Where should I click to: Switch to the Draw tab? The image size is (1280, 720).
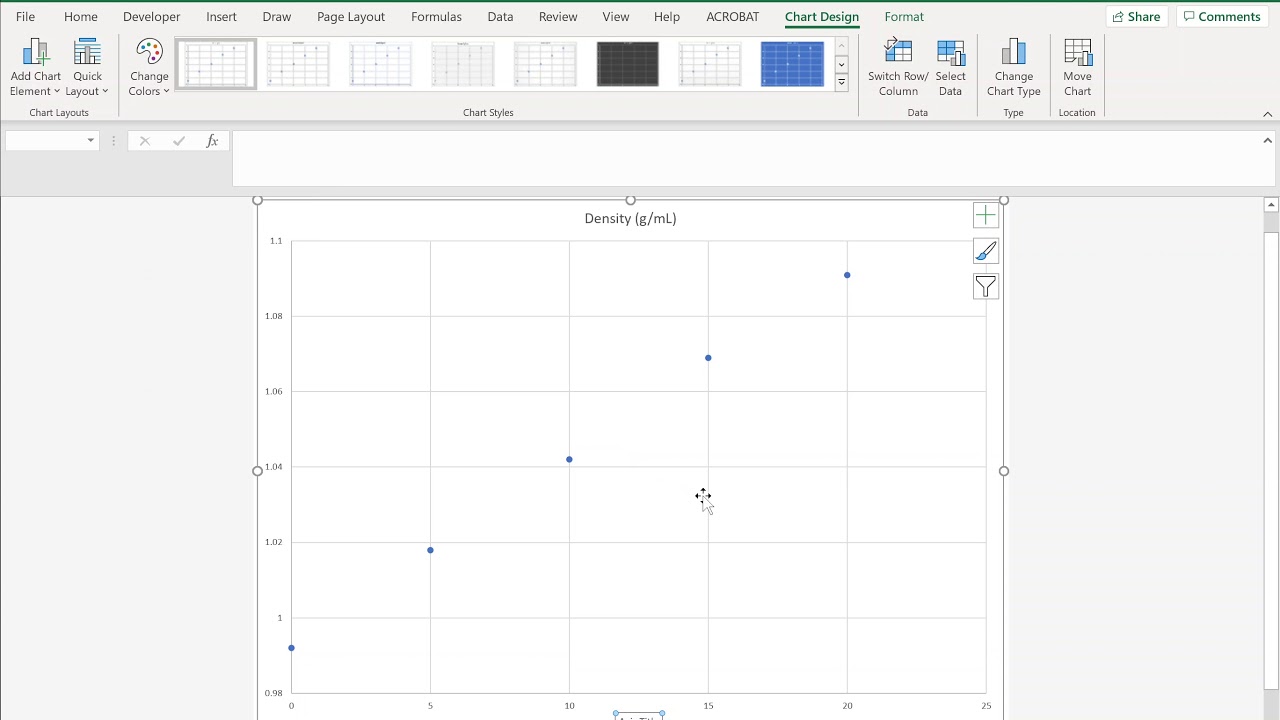pos(277,17)
